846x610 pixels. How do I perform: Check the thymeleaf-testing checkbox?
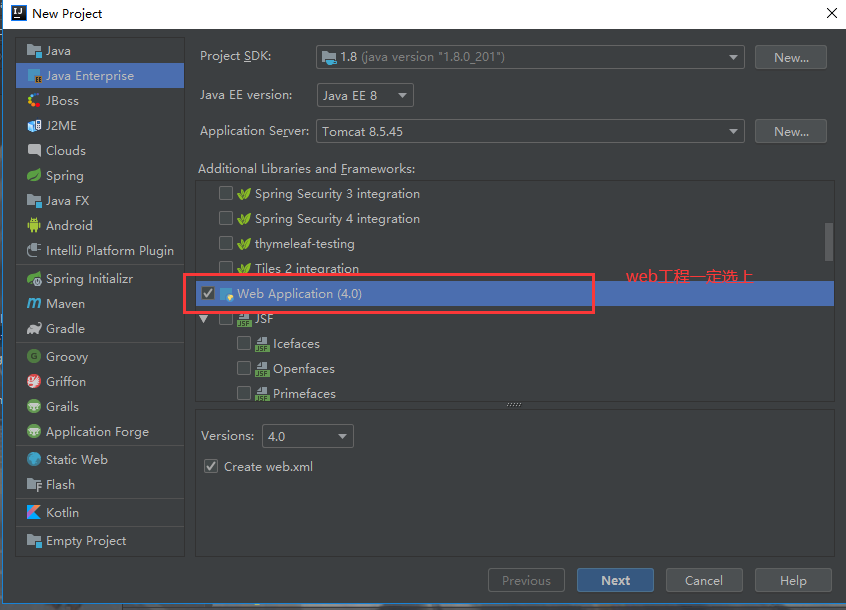coord(226,243)
